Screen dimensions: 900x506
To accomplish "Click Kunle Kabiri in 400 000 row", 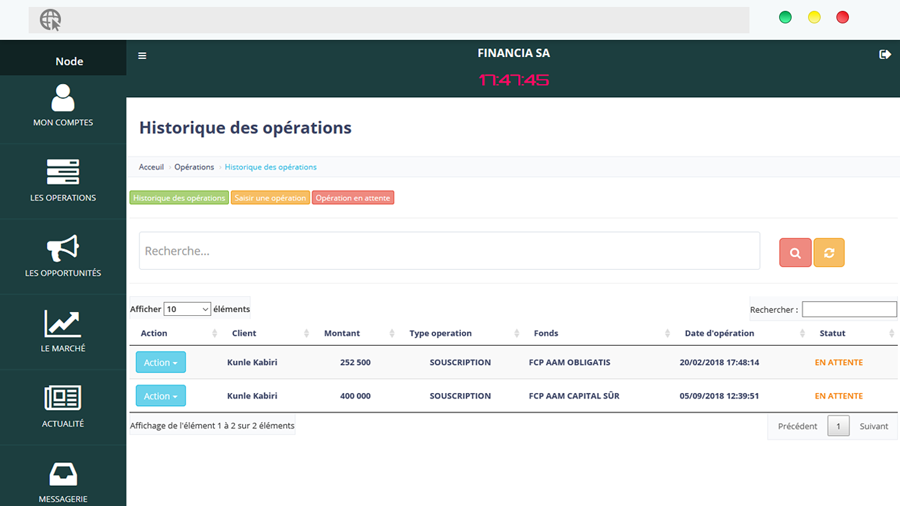I will [252, 396].
